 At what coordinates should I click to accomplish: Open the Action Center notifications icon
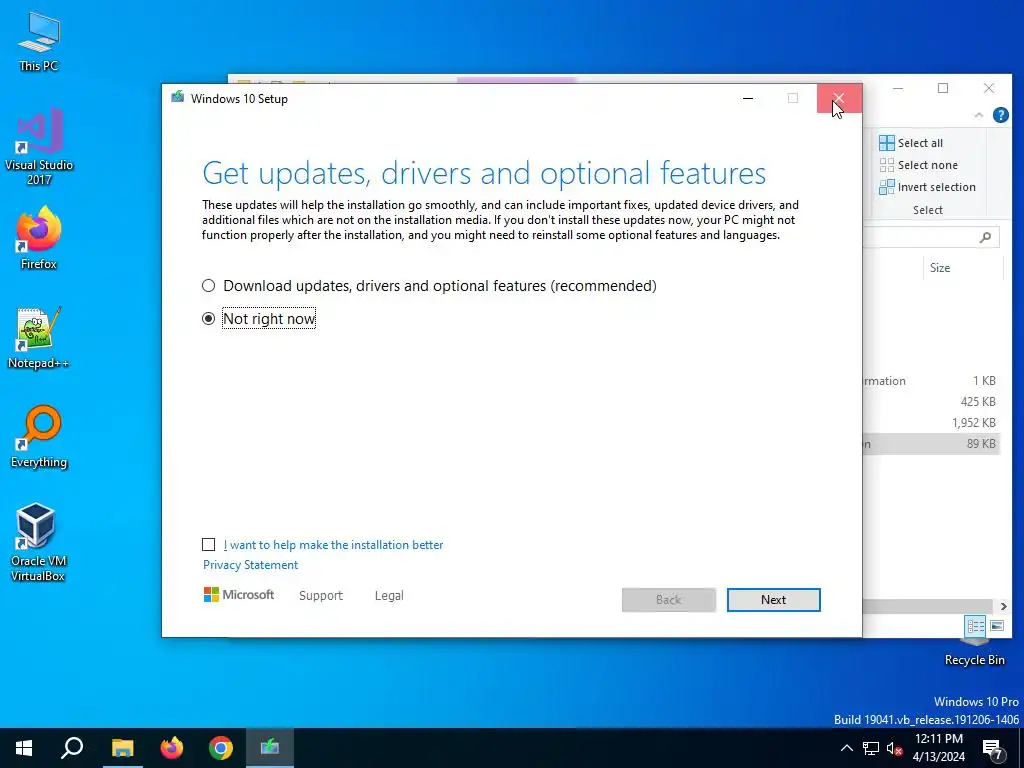pyautogui.click(x=993, y=748)
